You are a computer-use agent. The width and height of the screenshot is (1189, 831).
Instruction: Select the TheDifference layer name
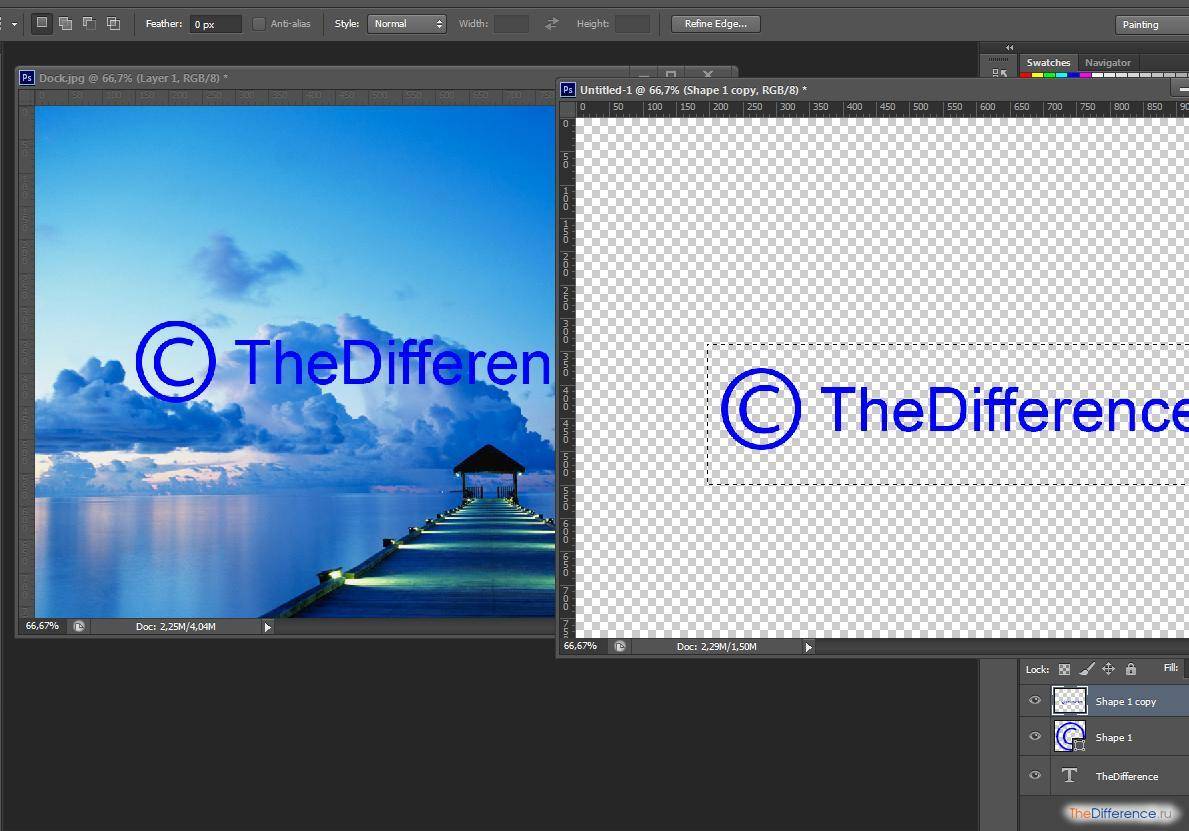pyautogui.click(x=1126, y=776)
